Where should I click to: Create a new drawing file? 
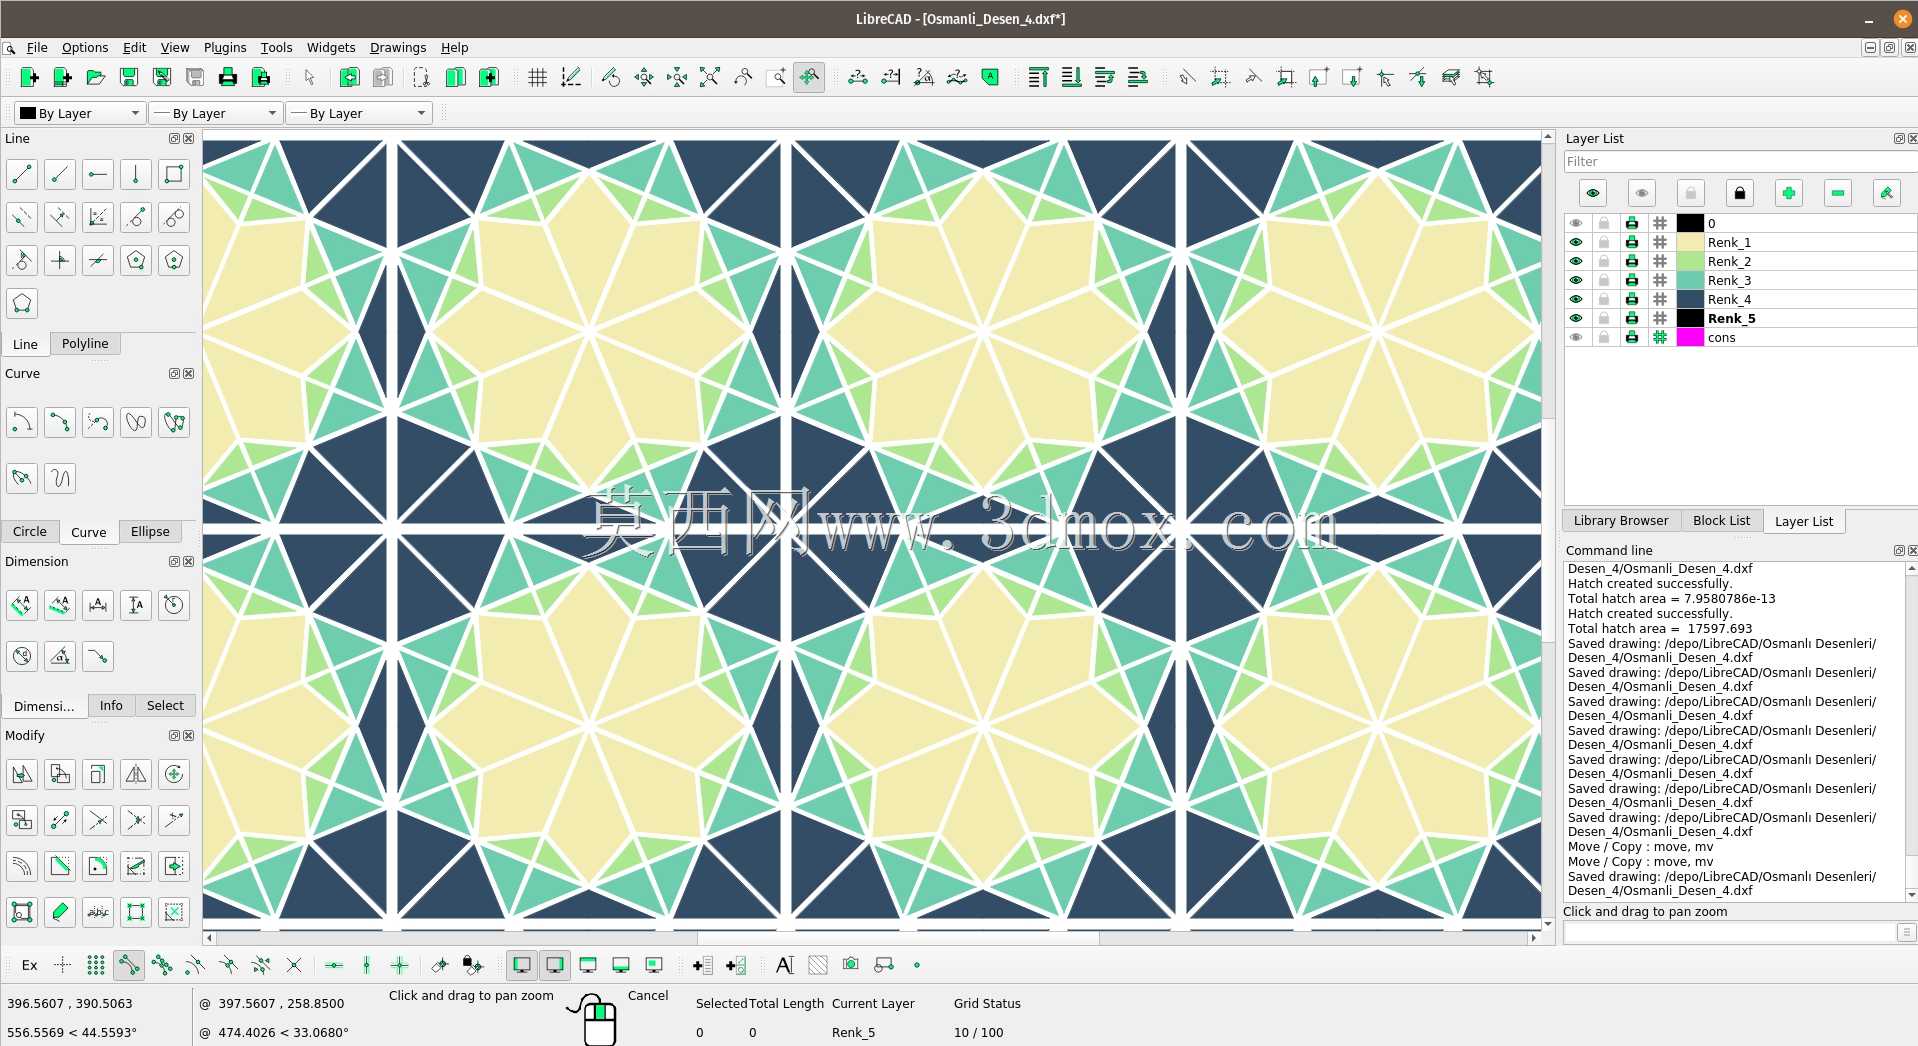pyautogui.click(x=30, y=77)
